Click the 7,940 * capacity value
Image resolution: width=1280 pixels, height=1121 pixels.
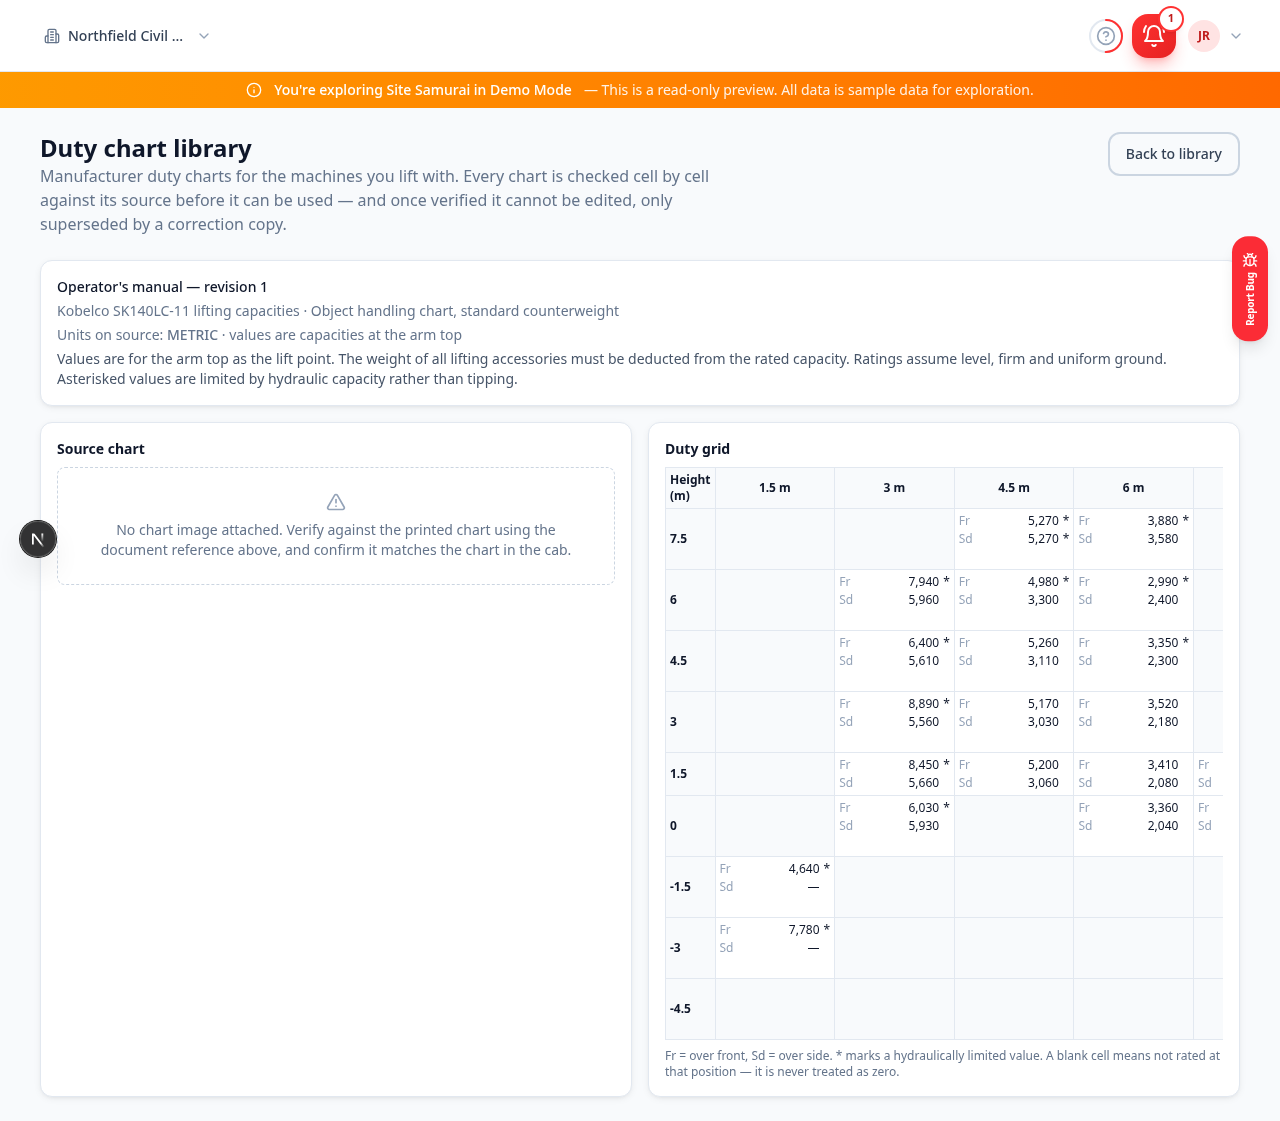(929, 582)
